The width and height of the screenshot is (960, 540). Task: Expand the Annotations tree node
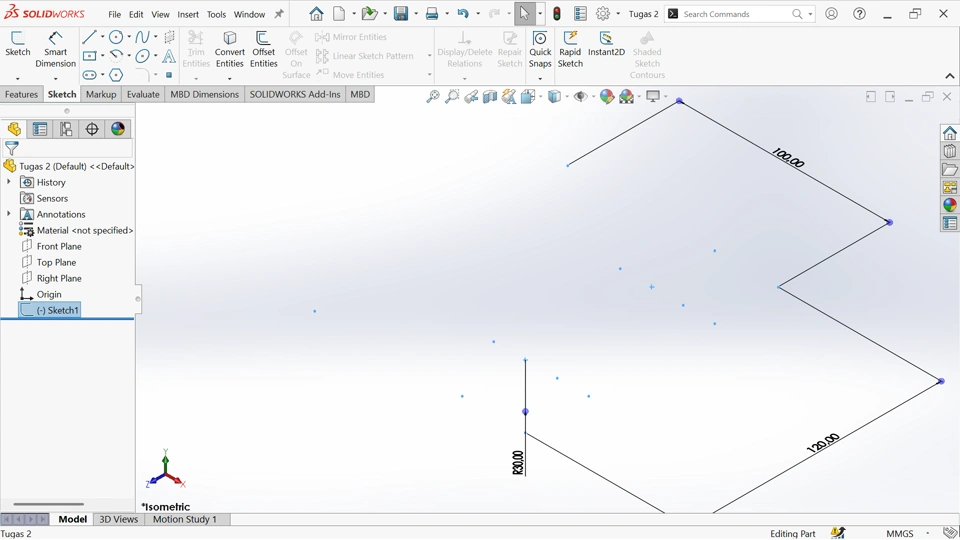9,214
